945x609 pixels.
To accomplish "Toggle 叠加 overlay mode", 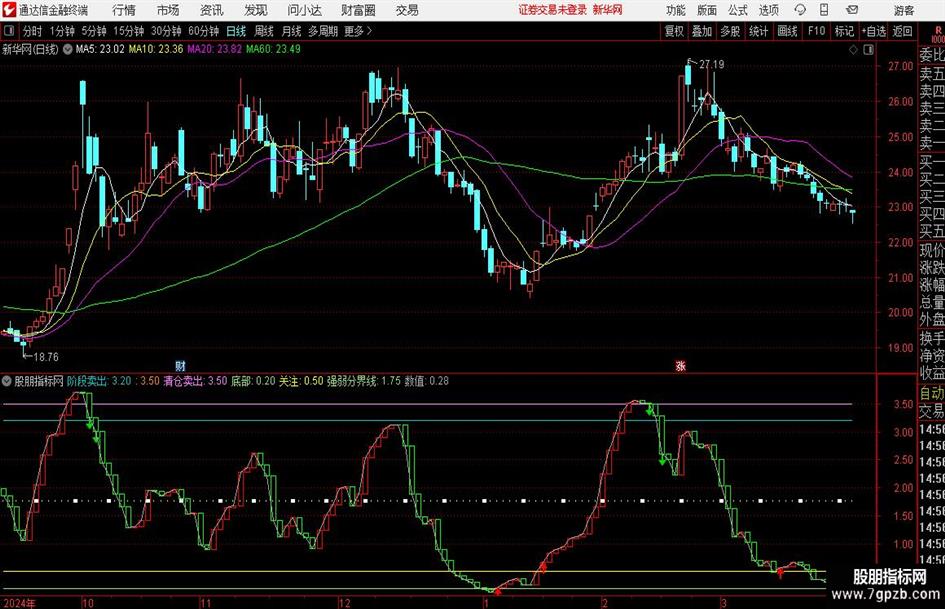I will pos(702,31).
